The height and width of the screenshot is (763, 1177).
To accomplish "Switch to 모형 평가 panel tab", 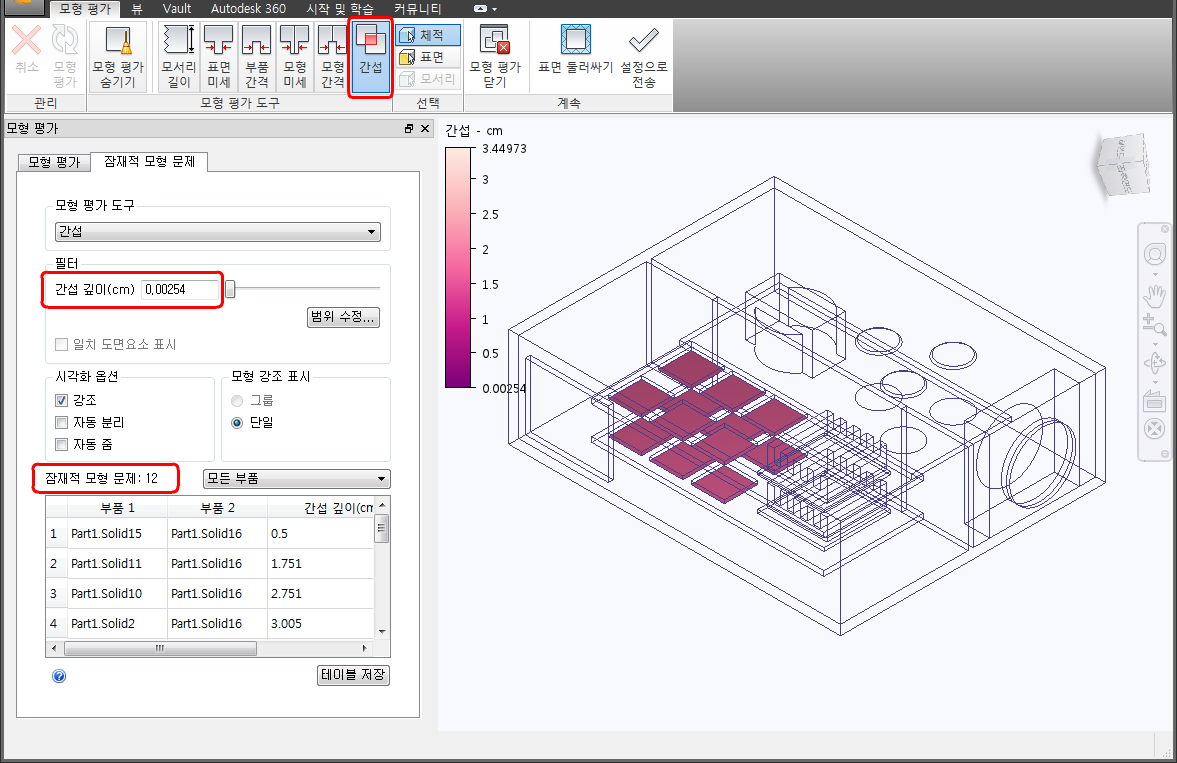I will (54, 162).
